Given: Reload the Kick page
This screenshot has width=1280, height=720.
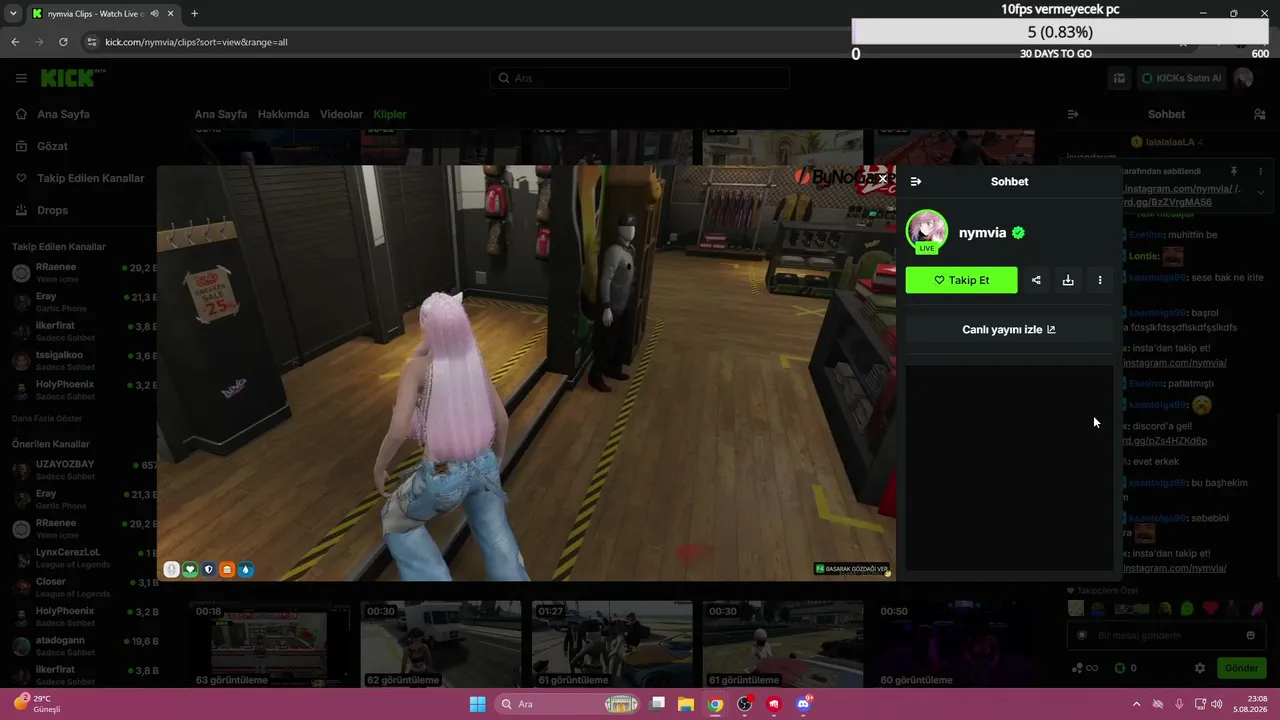Looking at the screenshot, I should [x=63, y=42].
